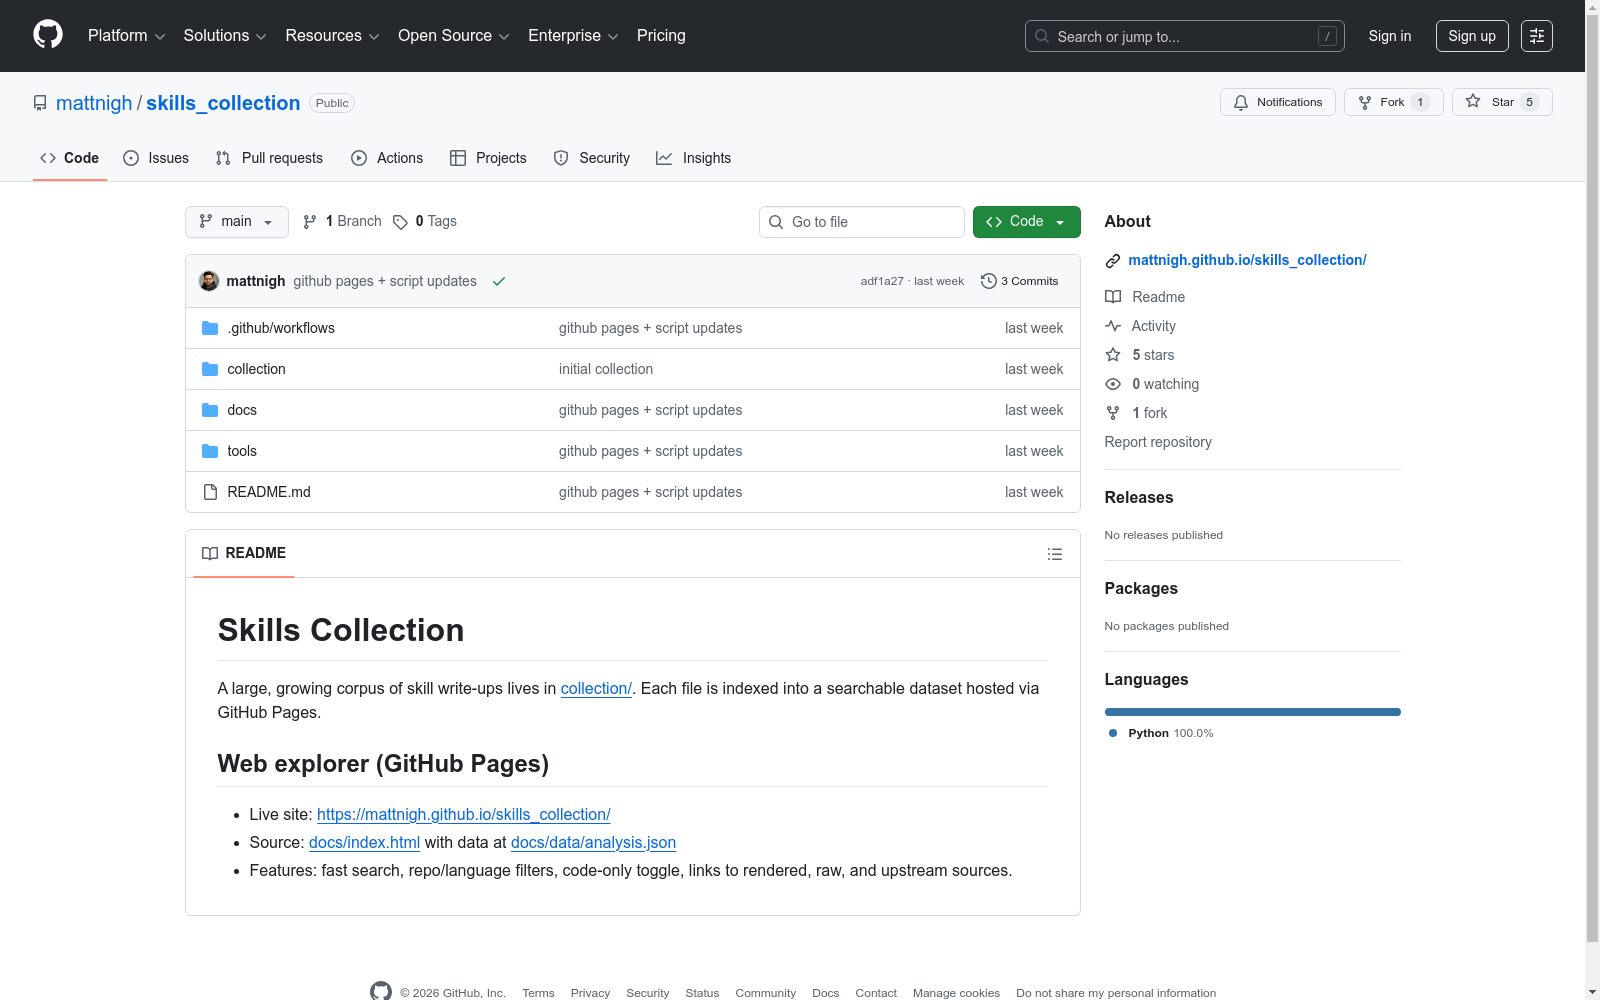Open the main branch selector dropdown
Viewport: 1600px width, 1000px height.
(x=237, y=222)
